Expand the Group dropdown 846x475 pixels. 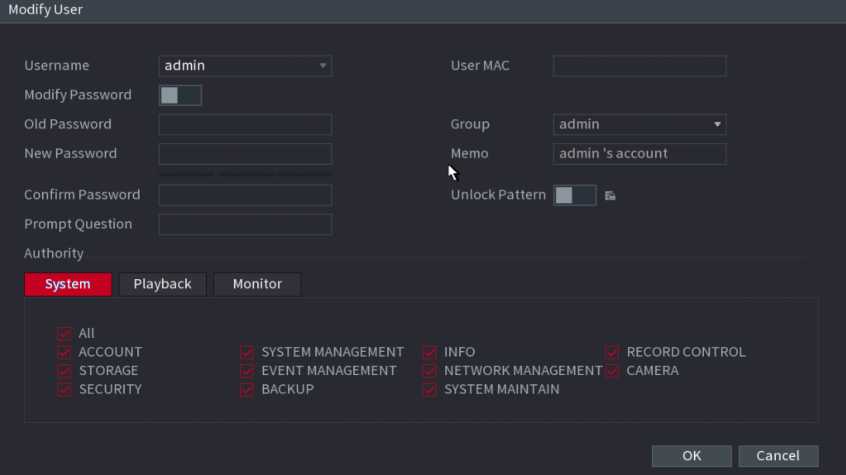pos(639,125)
